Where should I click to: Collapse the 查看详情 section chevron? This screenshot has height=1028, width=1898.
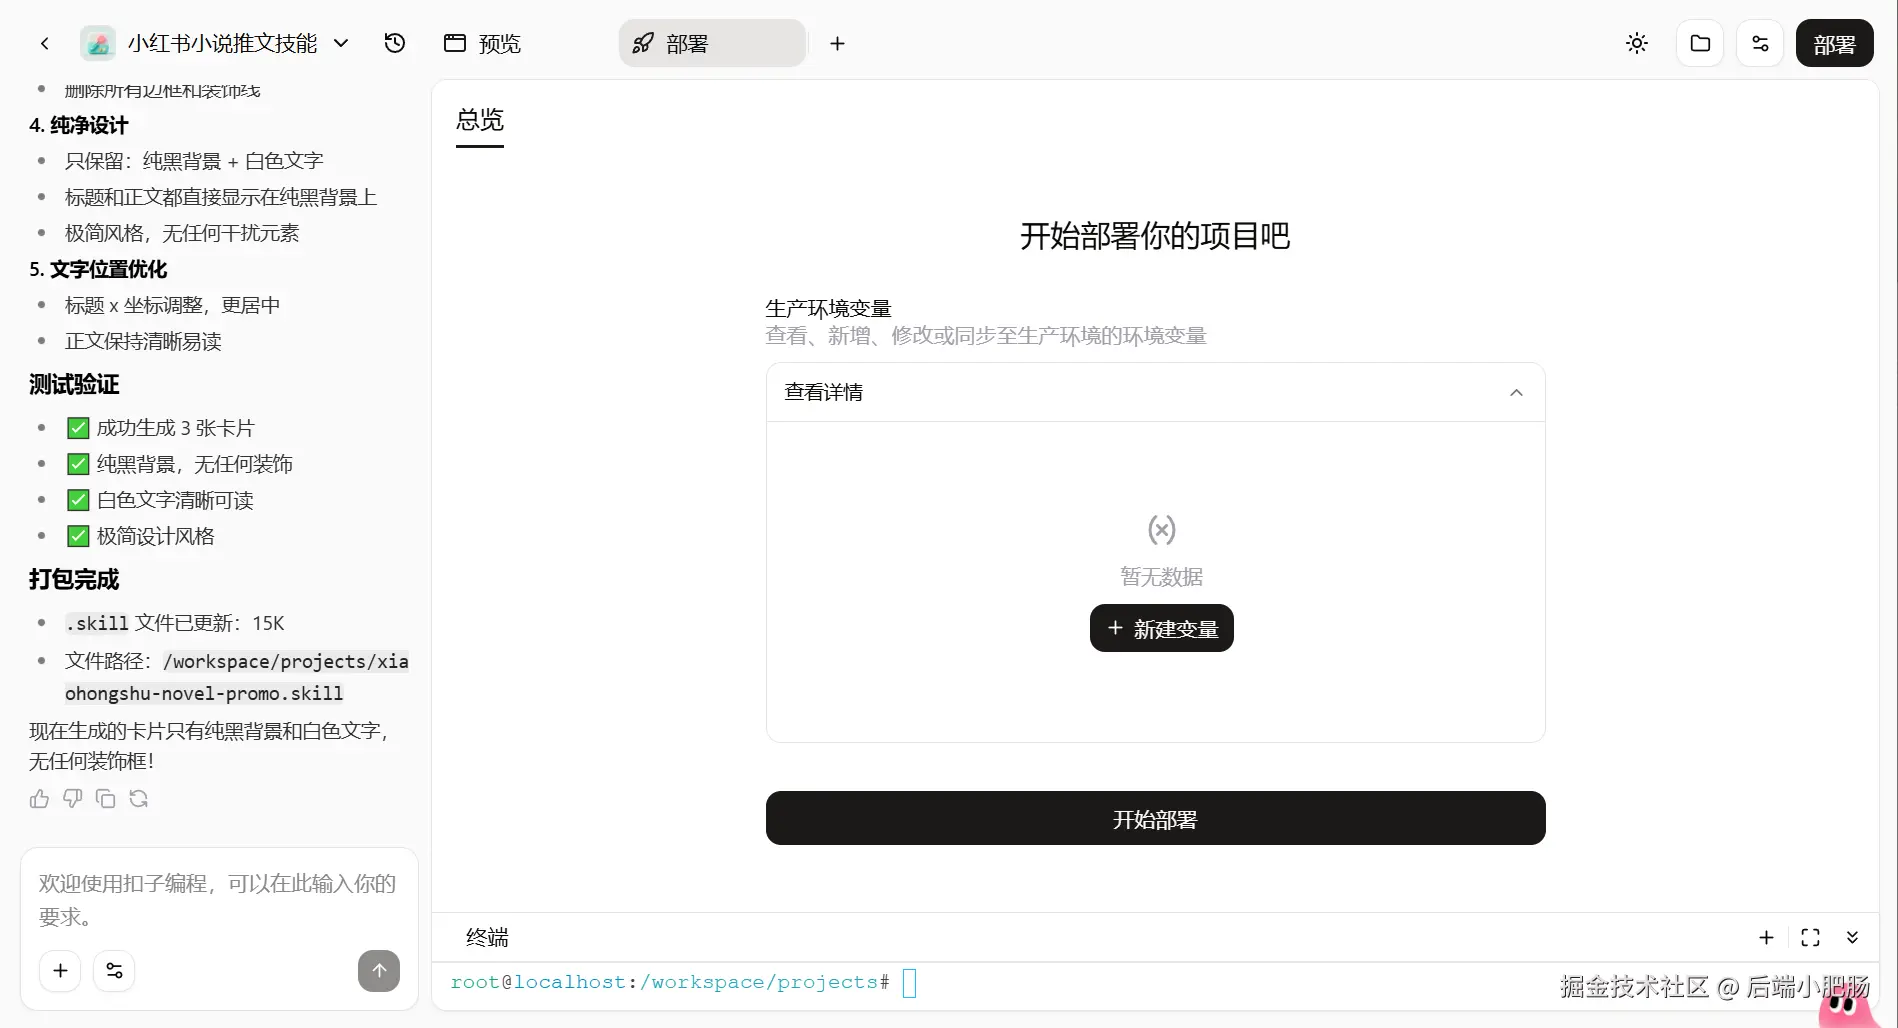point(1516,392)
